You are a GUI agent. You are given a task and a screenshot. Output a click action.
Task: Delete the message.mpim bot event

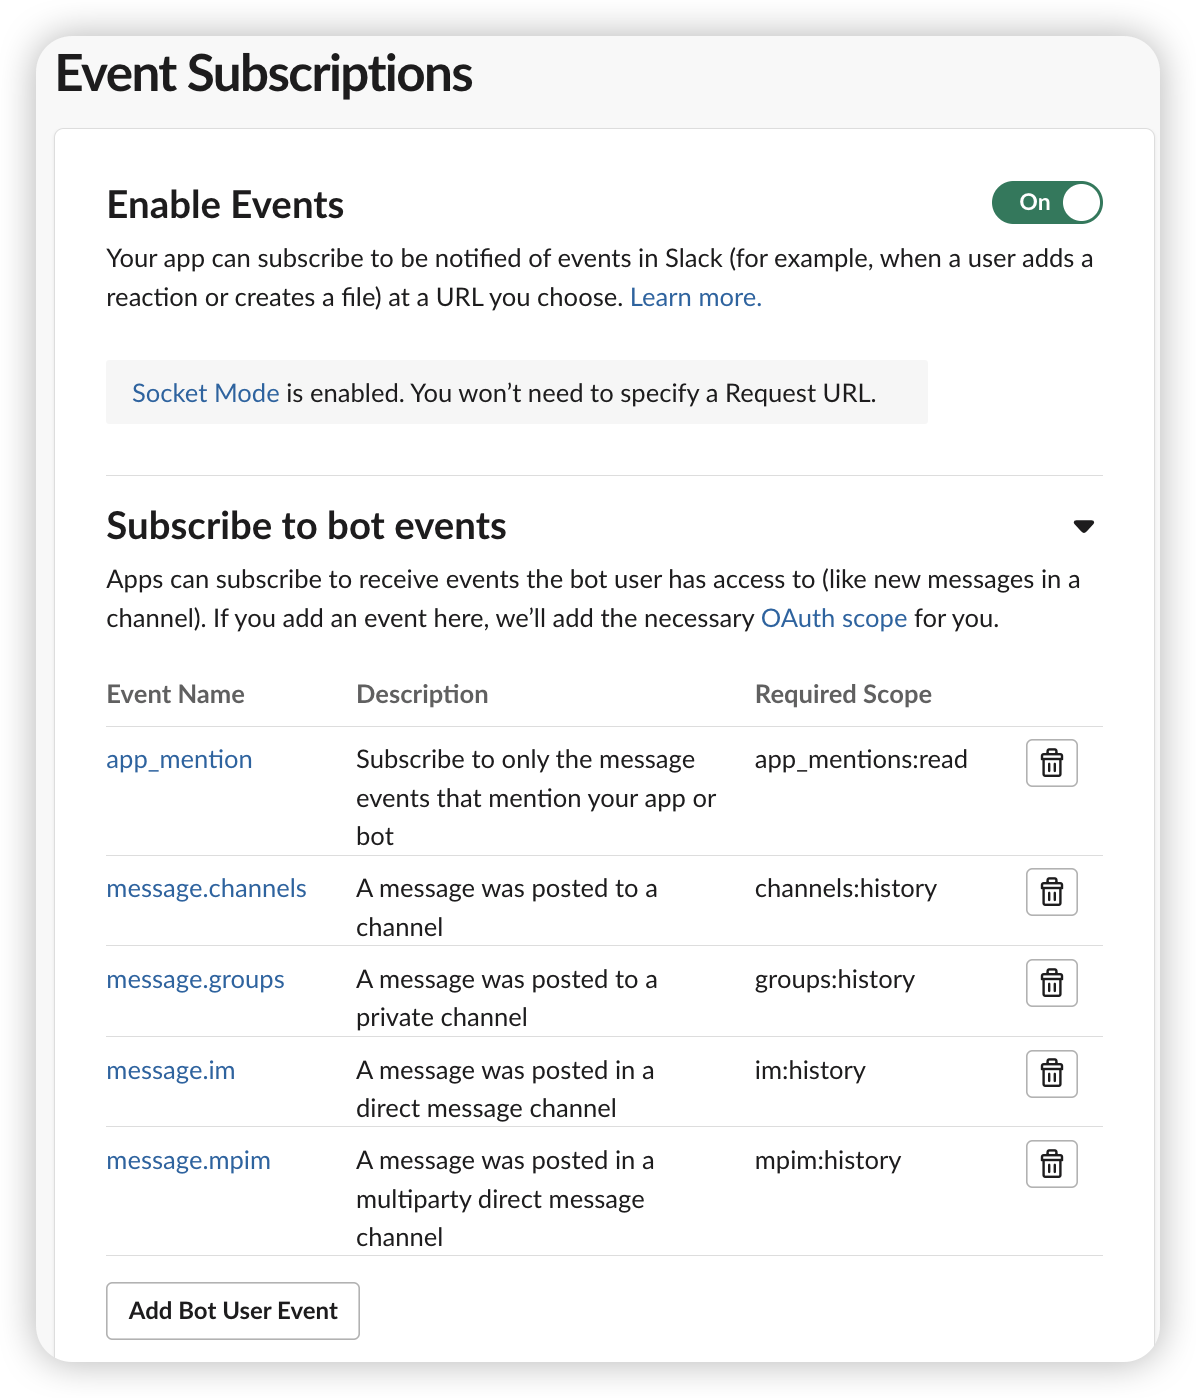[x=1051, y=1163]
